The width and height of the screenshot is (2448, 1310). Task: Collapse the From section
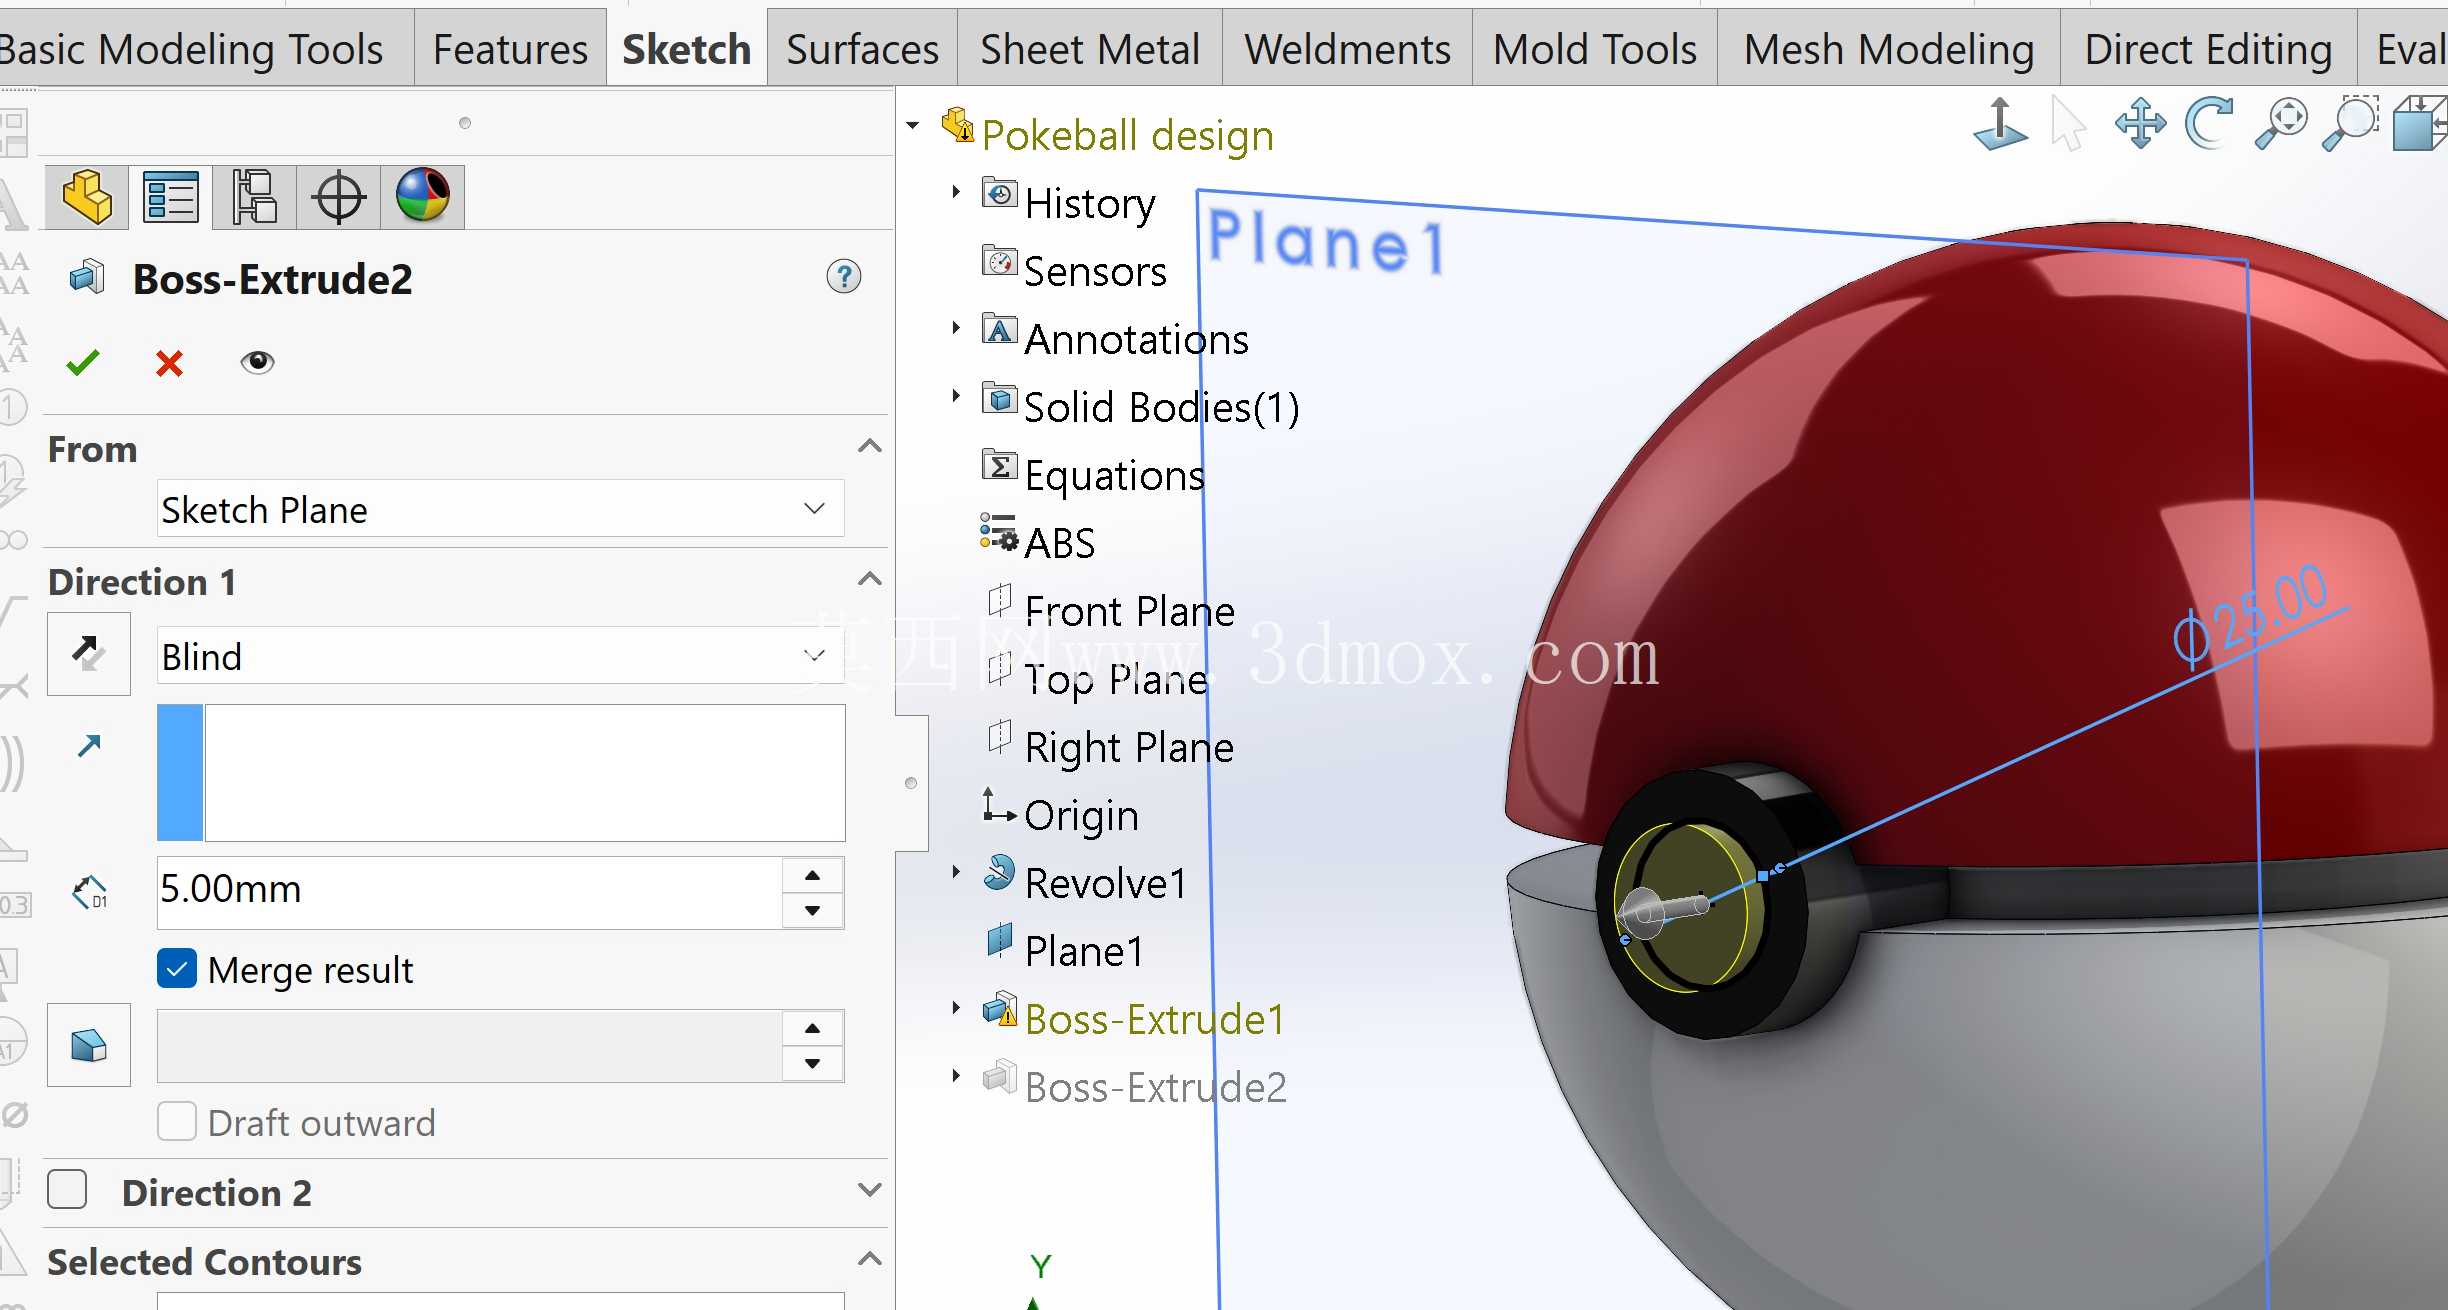[870, 447]
